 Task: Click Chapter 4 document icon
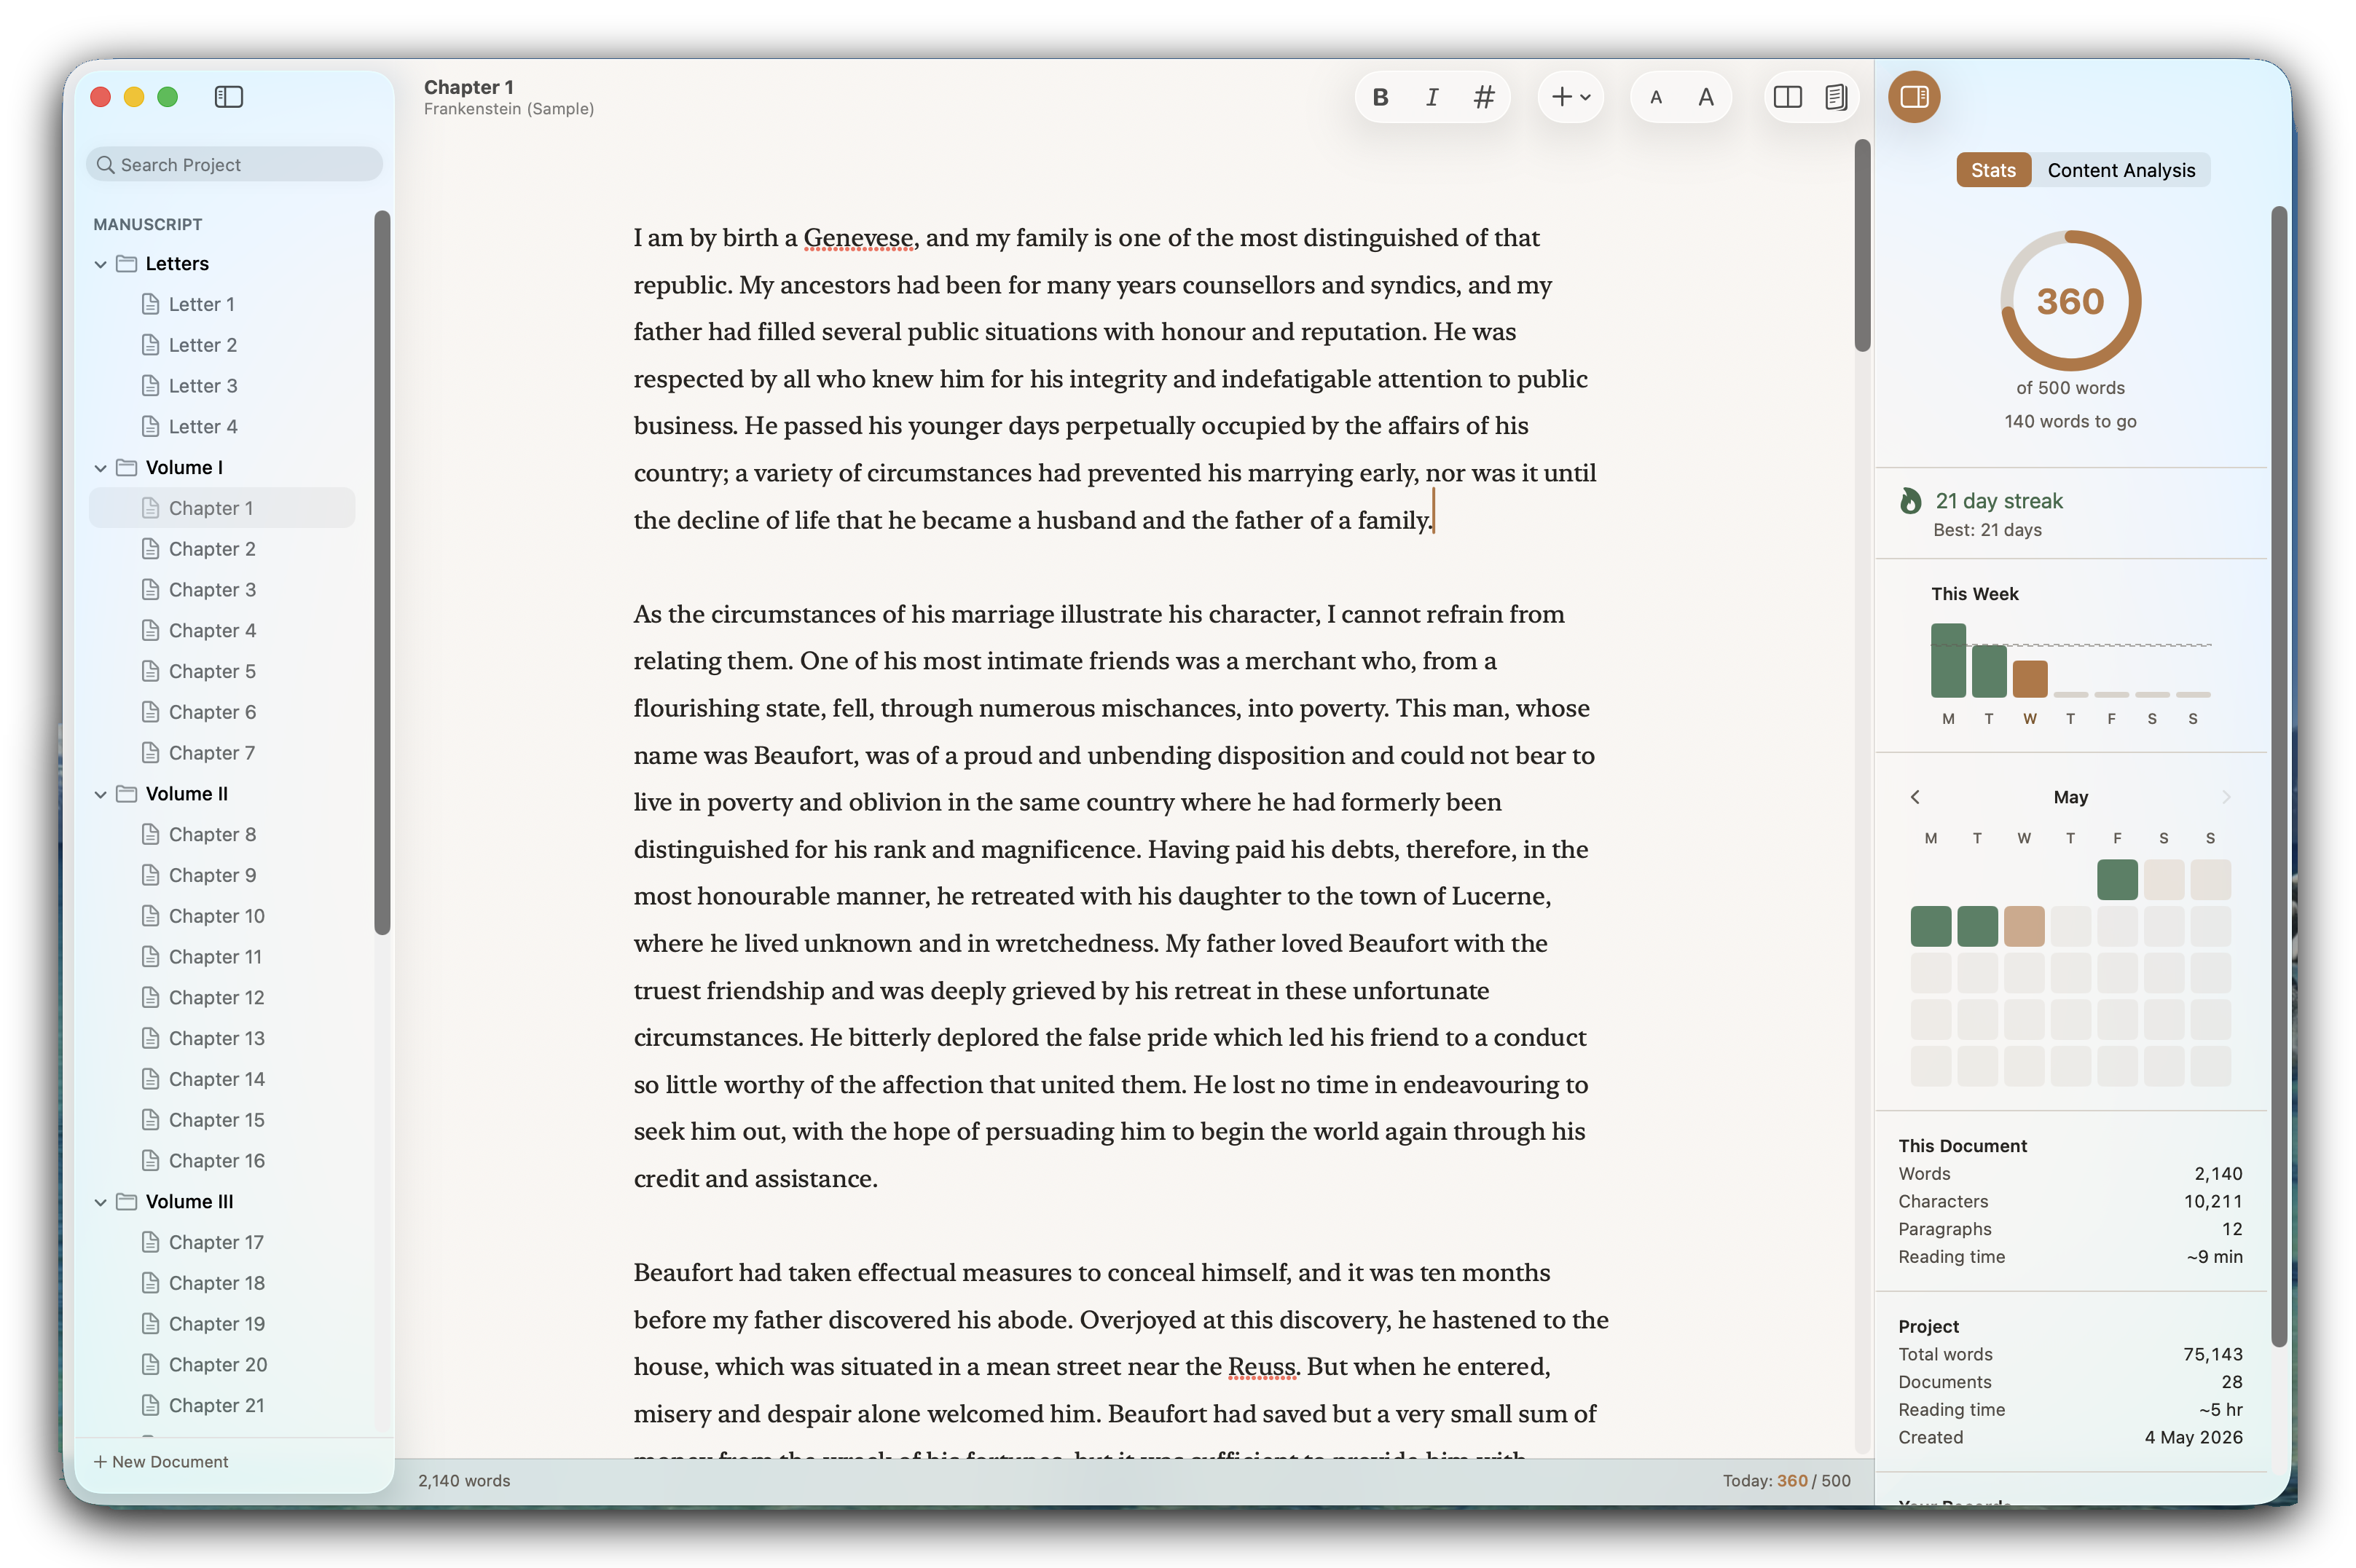click(x=150, y=631)
